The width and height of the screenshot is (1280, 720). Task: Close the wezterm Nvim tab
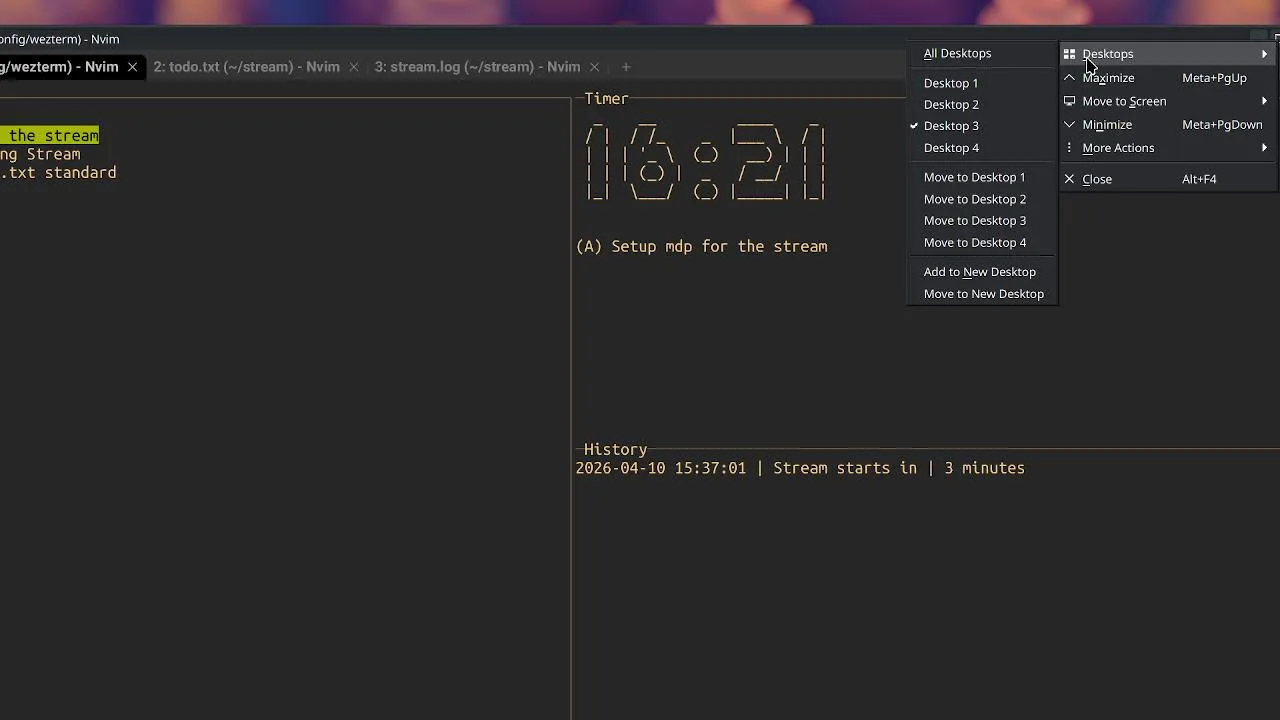point(132,67)
